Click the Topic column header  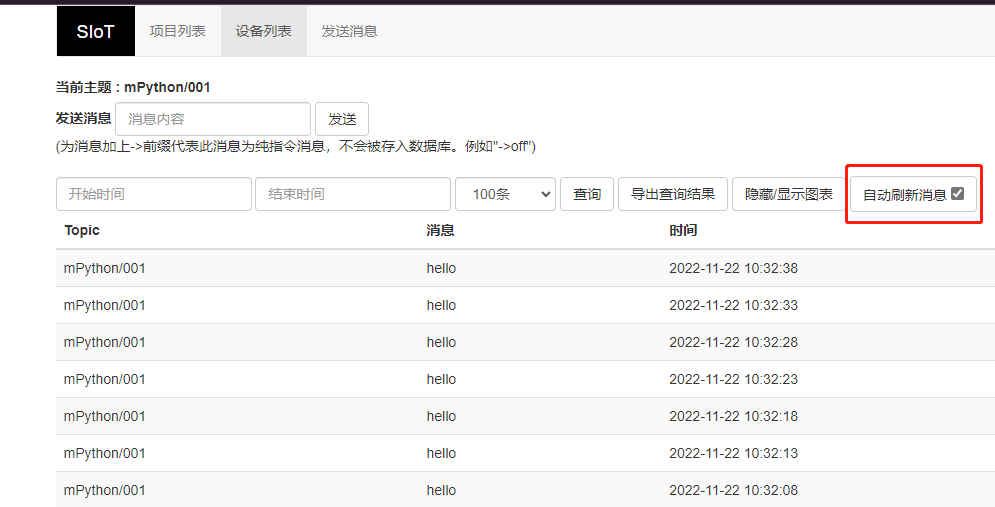(82, 230)
